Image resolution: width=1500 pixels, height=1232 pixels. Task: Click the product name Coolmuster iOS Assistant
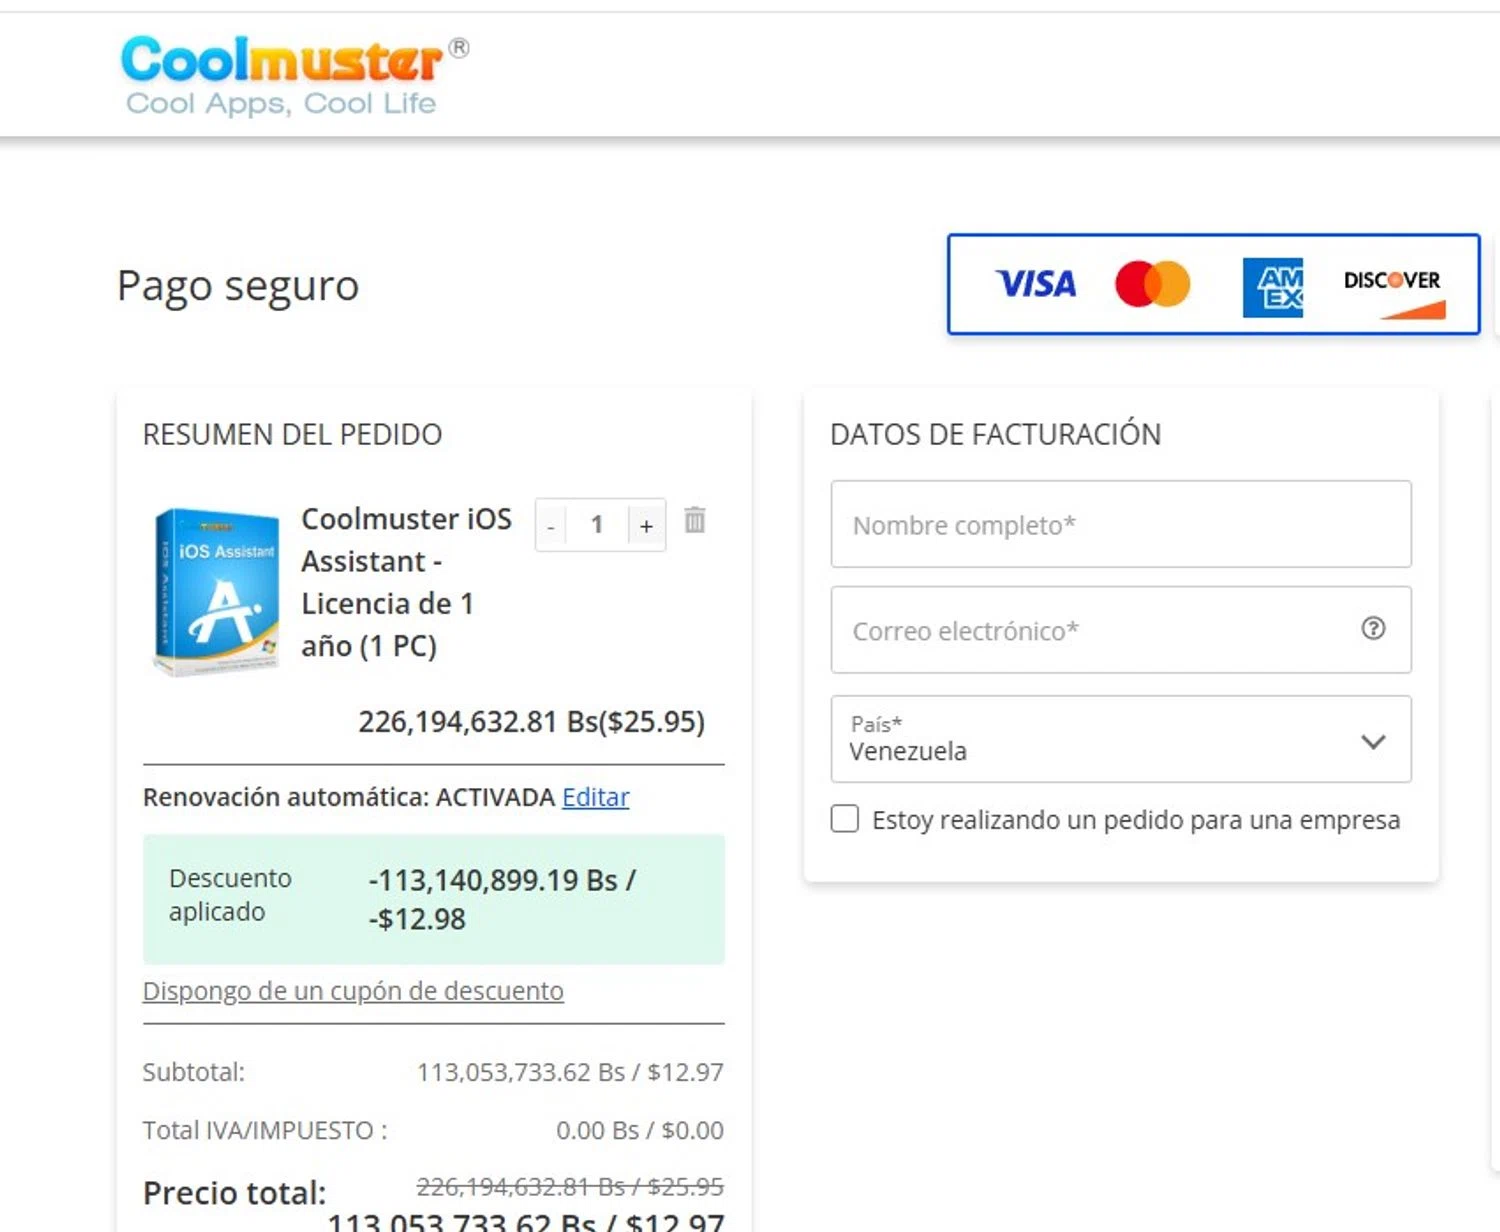(x=406, y=582)
